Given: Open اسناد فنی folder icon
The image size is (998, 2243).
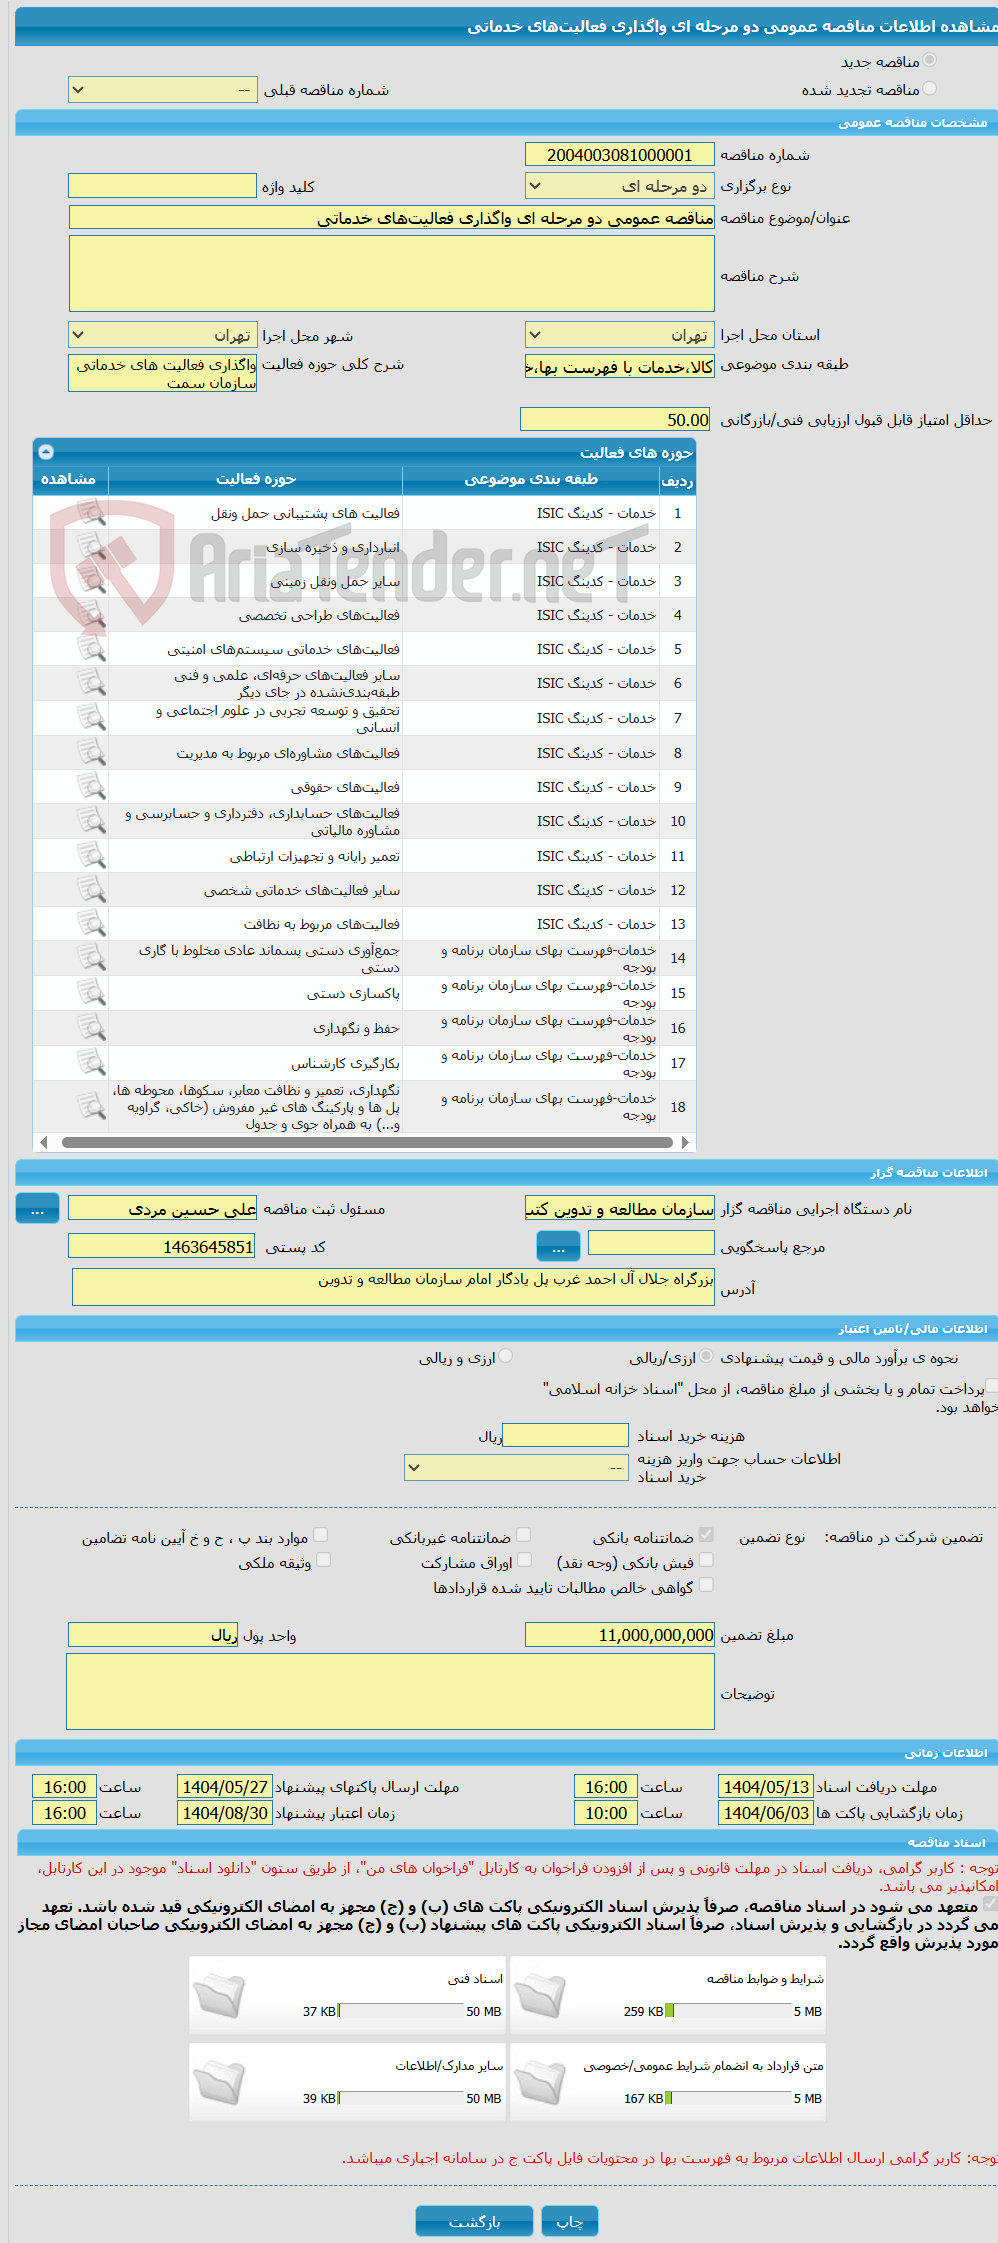Looking at the screenshot, I should pos(220,1997).
